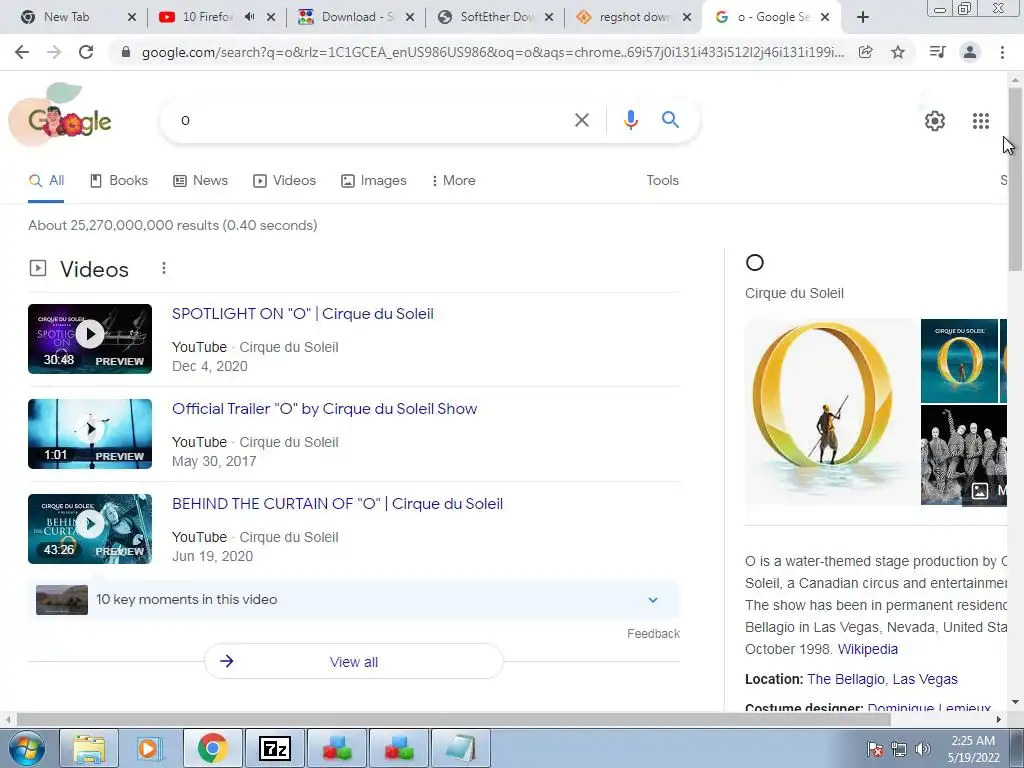Open Action Center flag icon
This screenshot has width=1024, height=768.
tap(874, 749)
